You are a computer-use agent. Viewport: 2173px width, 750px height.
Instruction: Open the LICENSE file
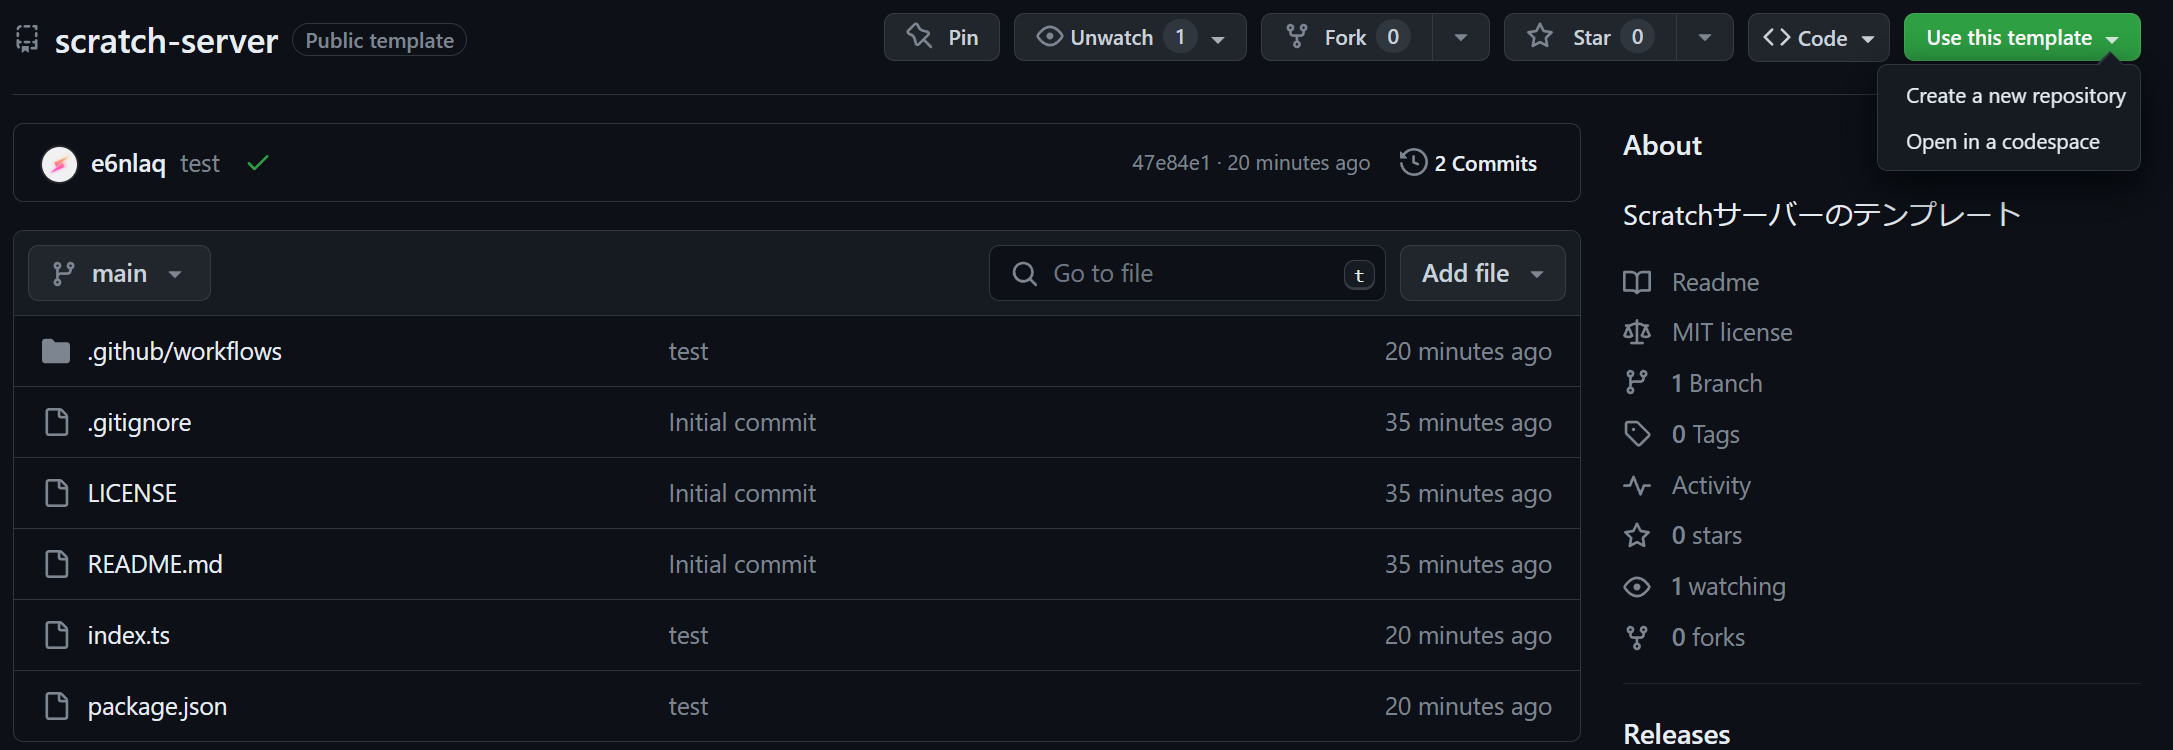[x=132, y=493]
